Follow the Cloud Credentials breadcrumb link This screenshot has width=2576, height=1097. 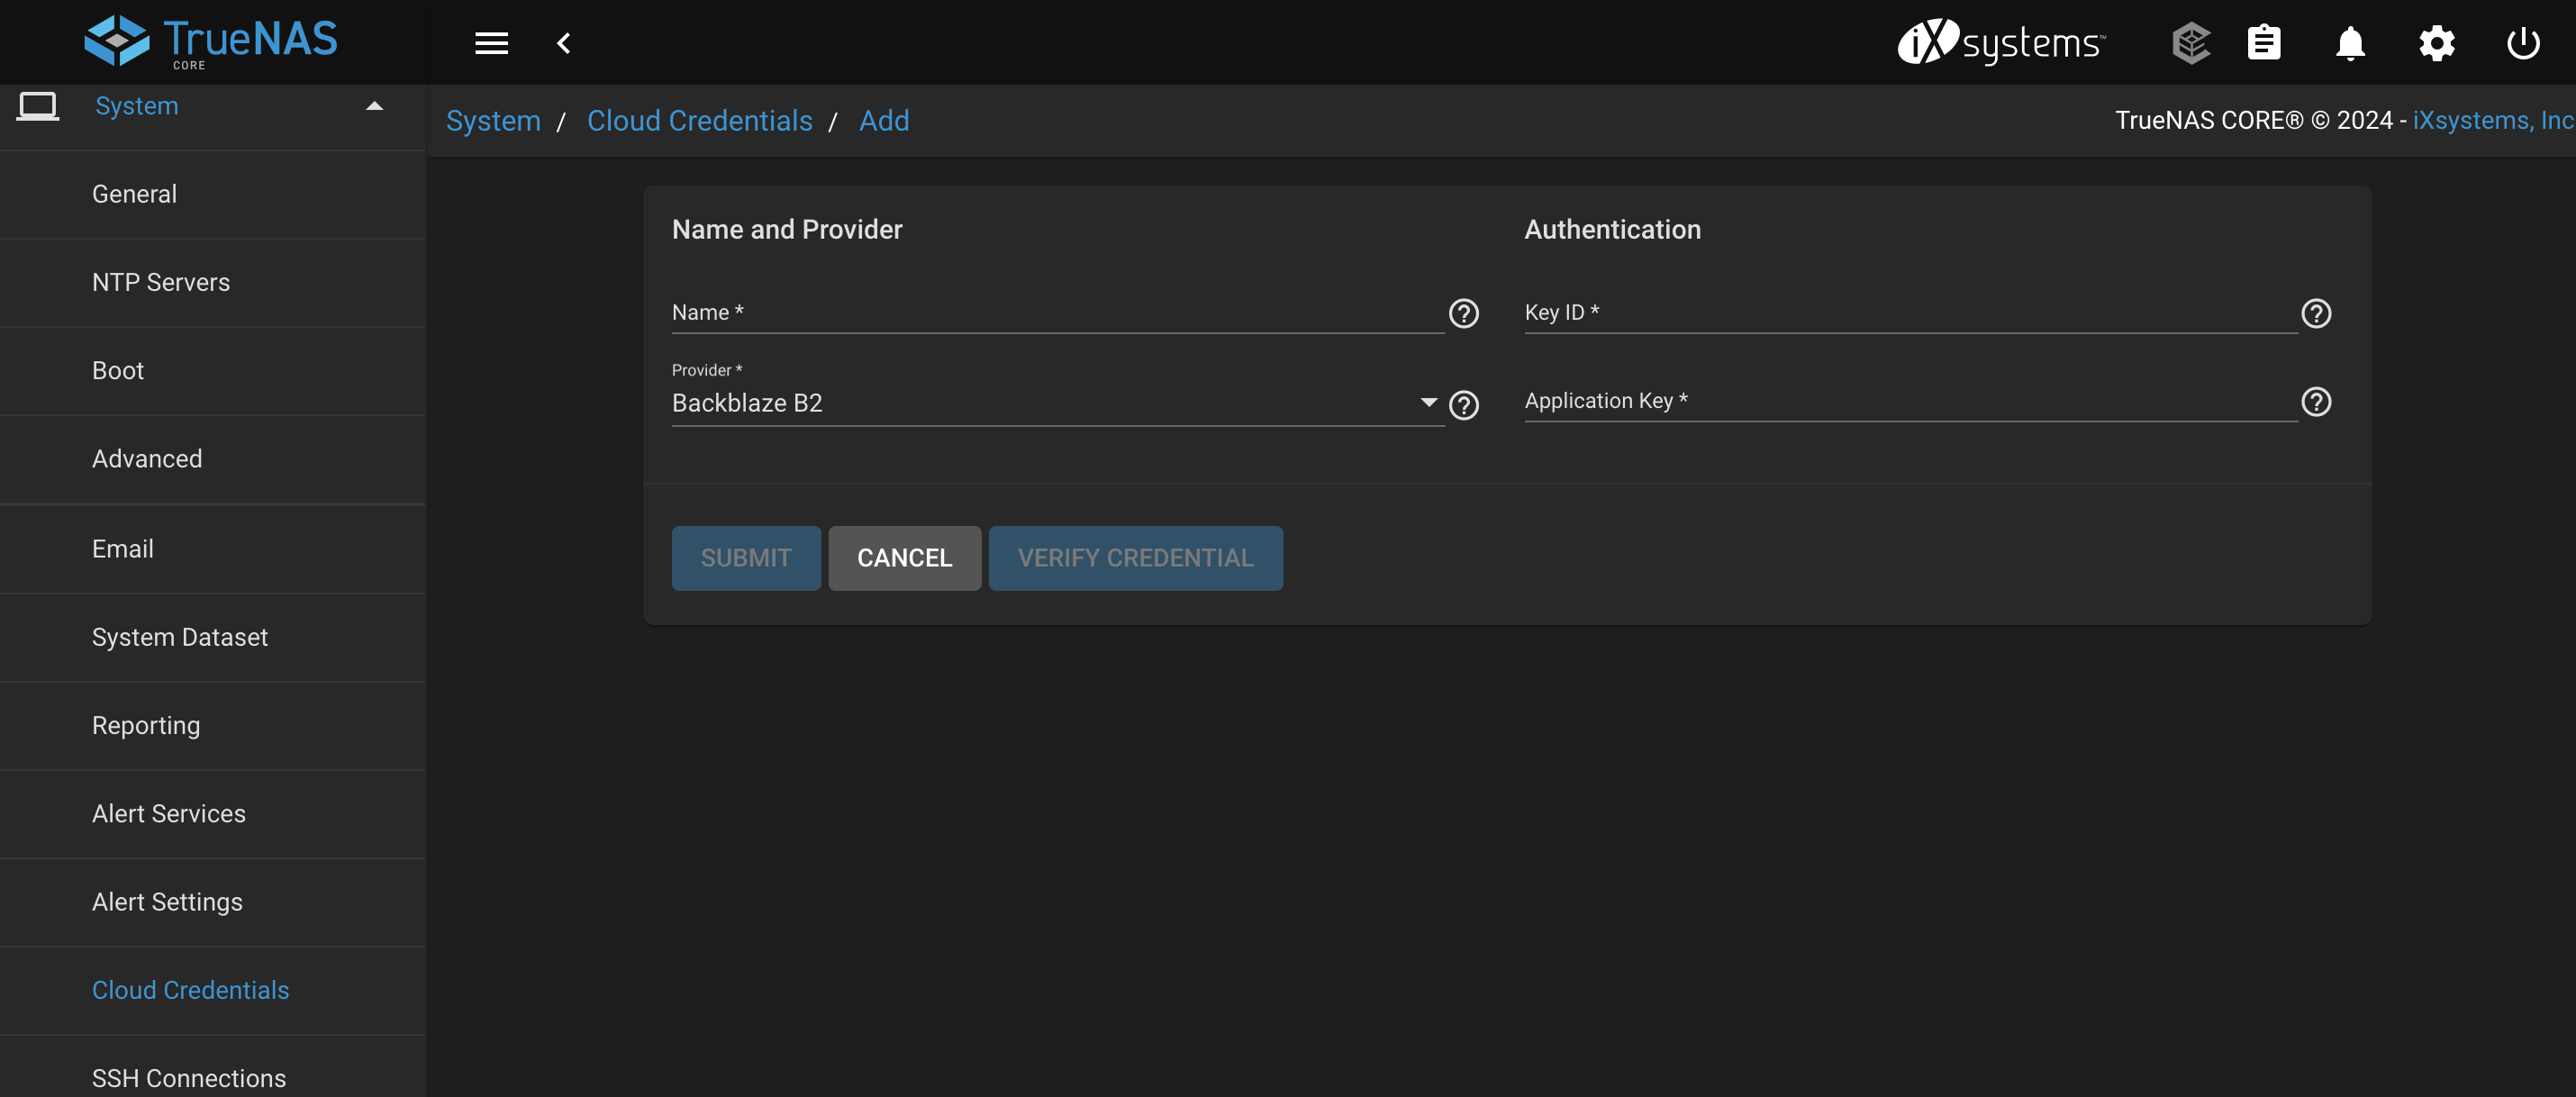[699, 120]
